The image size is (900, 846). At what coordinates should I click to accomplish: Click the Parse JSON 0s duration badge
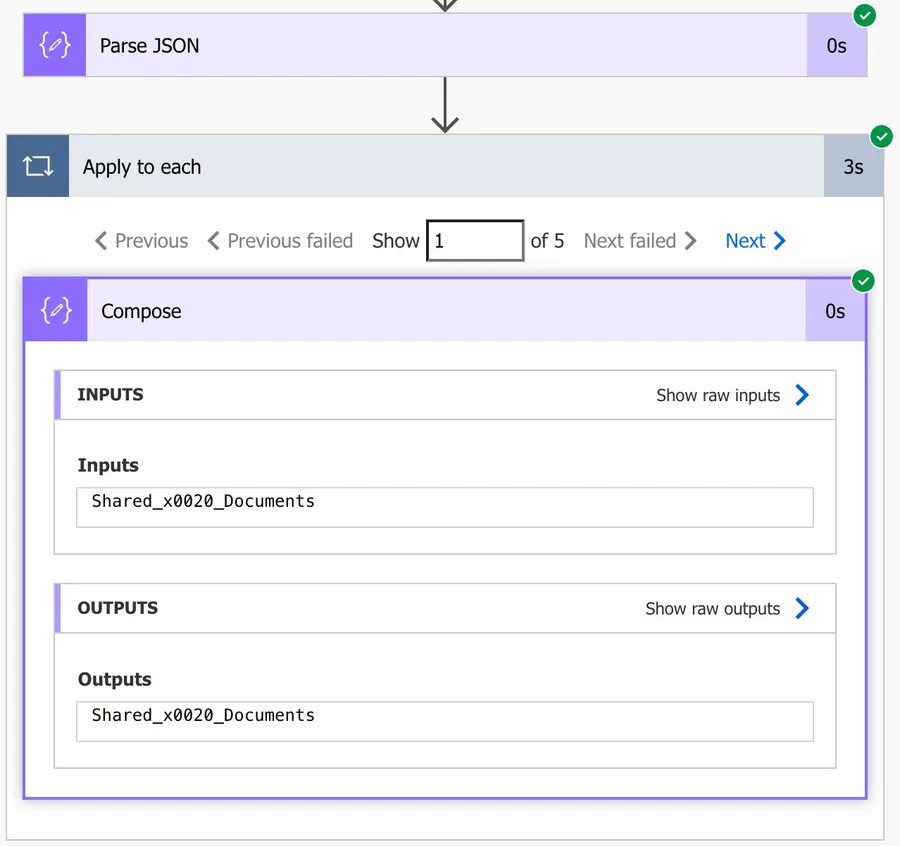[x=836, y=46]
